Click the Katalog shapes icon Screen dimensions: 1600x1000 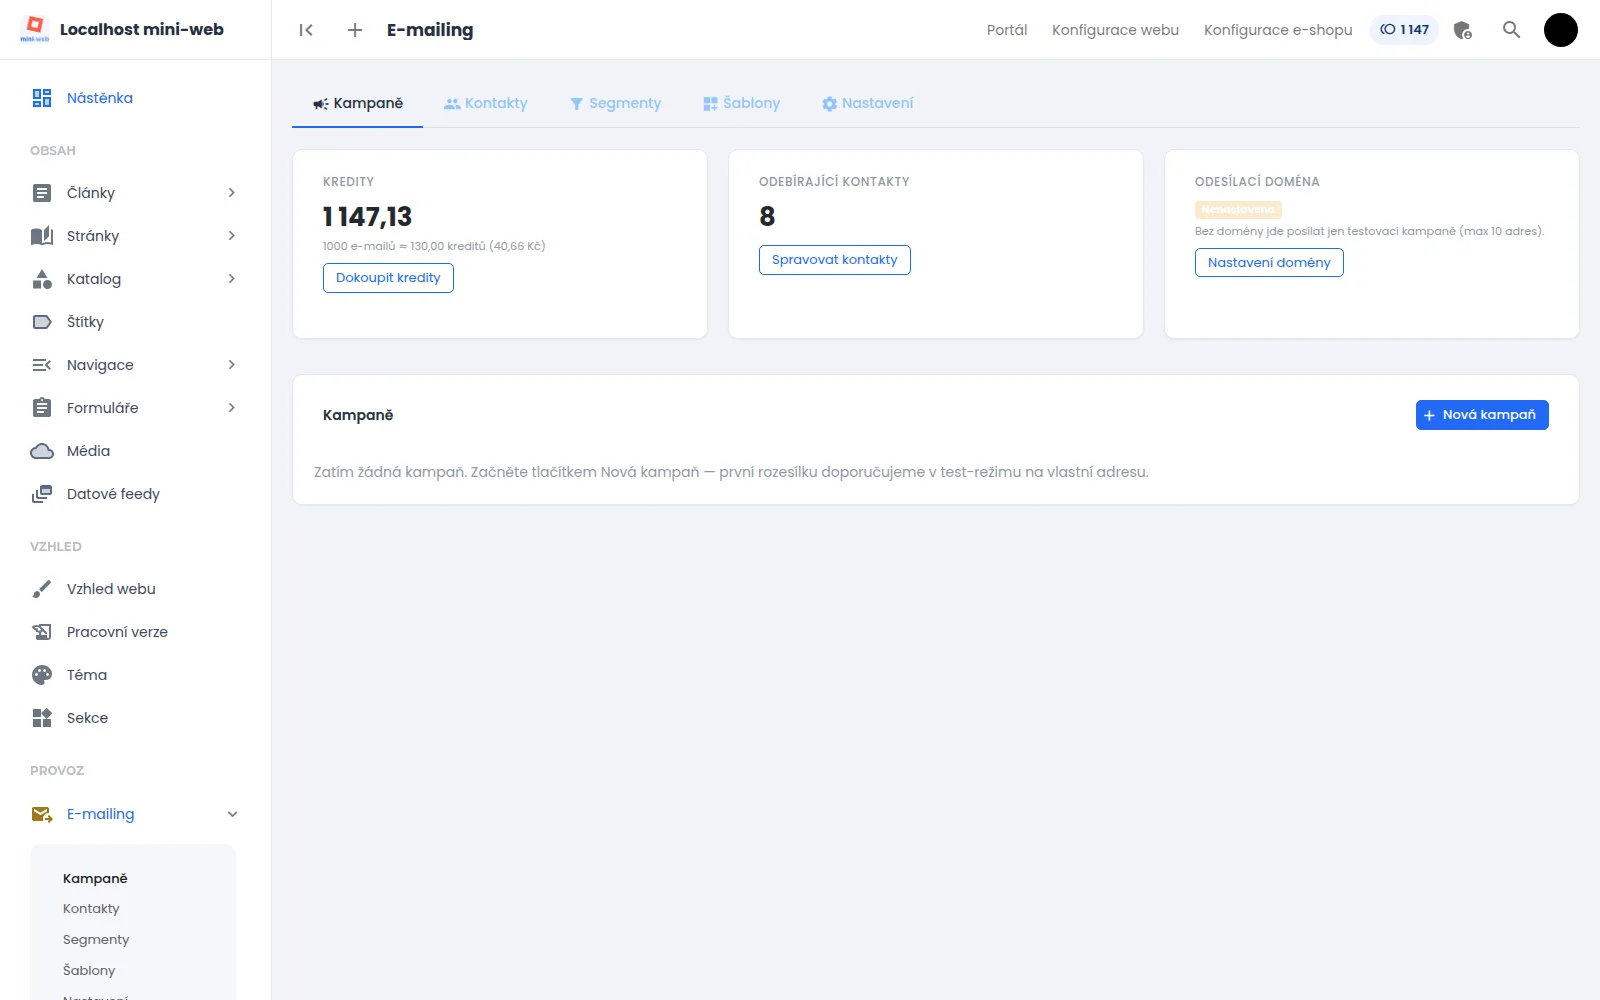[x=42, y=279]
